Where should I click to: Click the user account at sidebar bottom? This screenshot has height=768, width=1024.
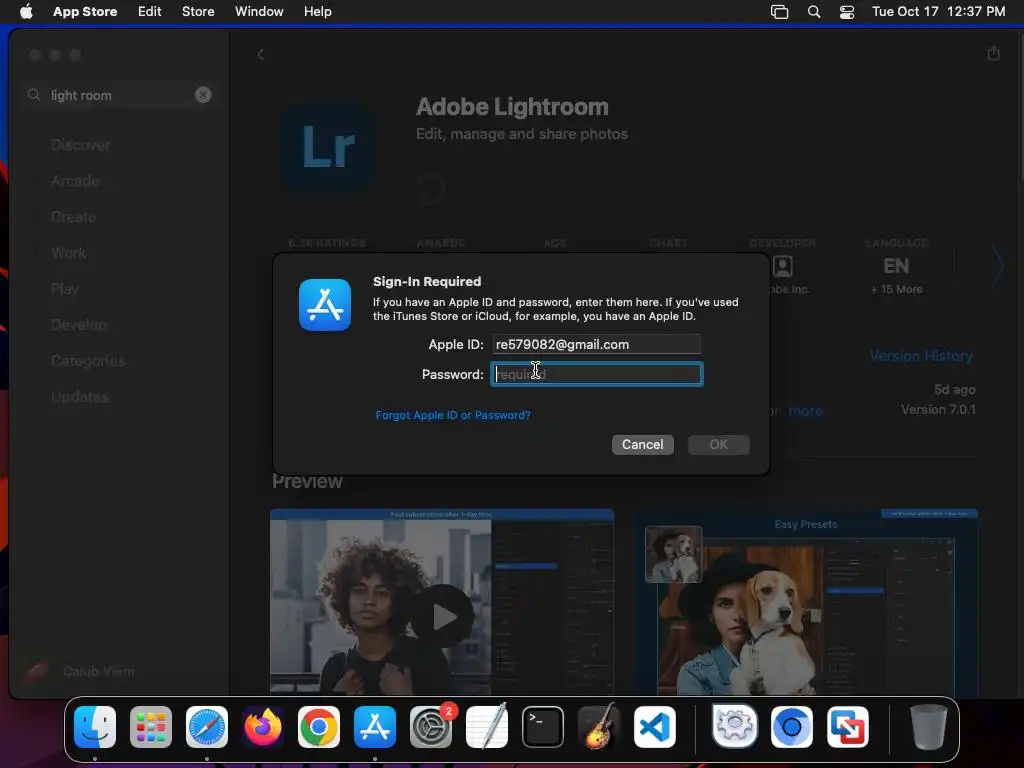pyautogui.click(x=80, y=671)
